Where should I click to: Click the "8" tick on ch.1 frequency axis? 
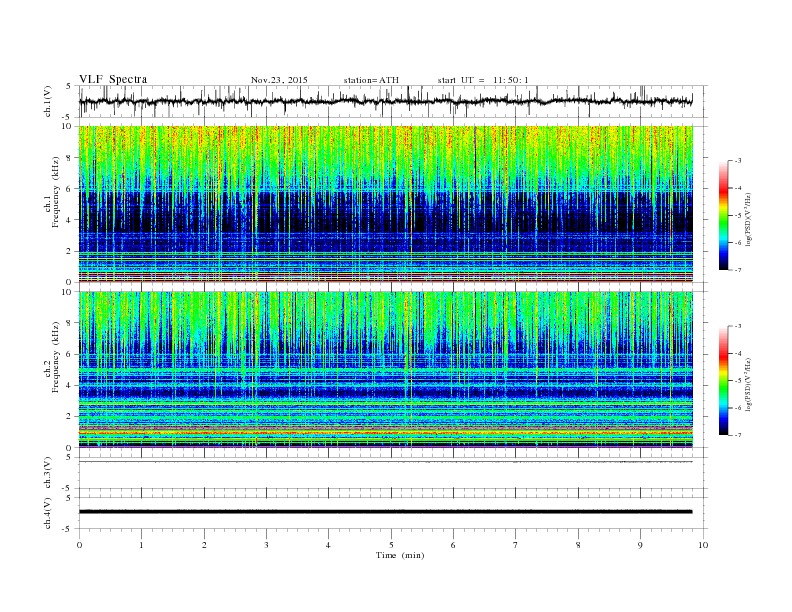[69, 158]
